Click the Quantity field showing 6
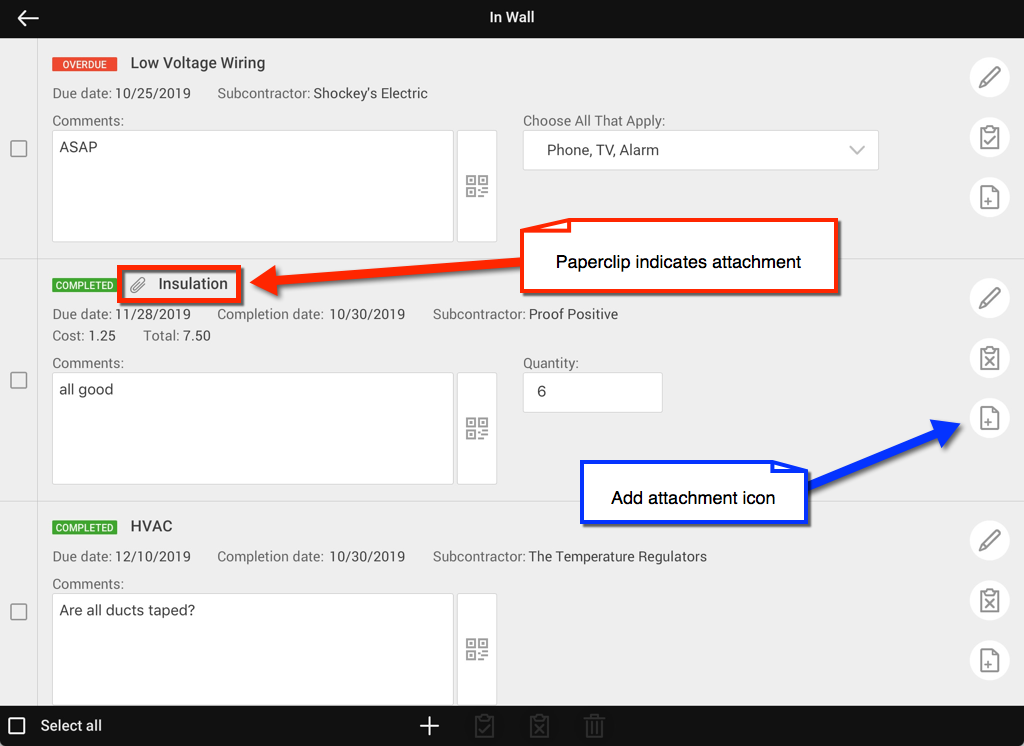Viewport: 1024px width, 746px height. (592, 392)
